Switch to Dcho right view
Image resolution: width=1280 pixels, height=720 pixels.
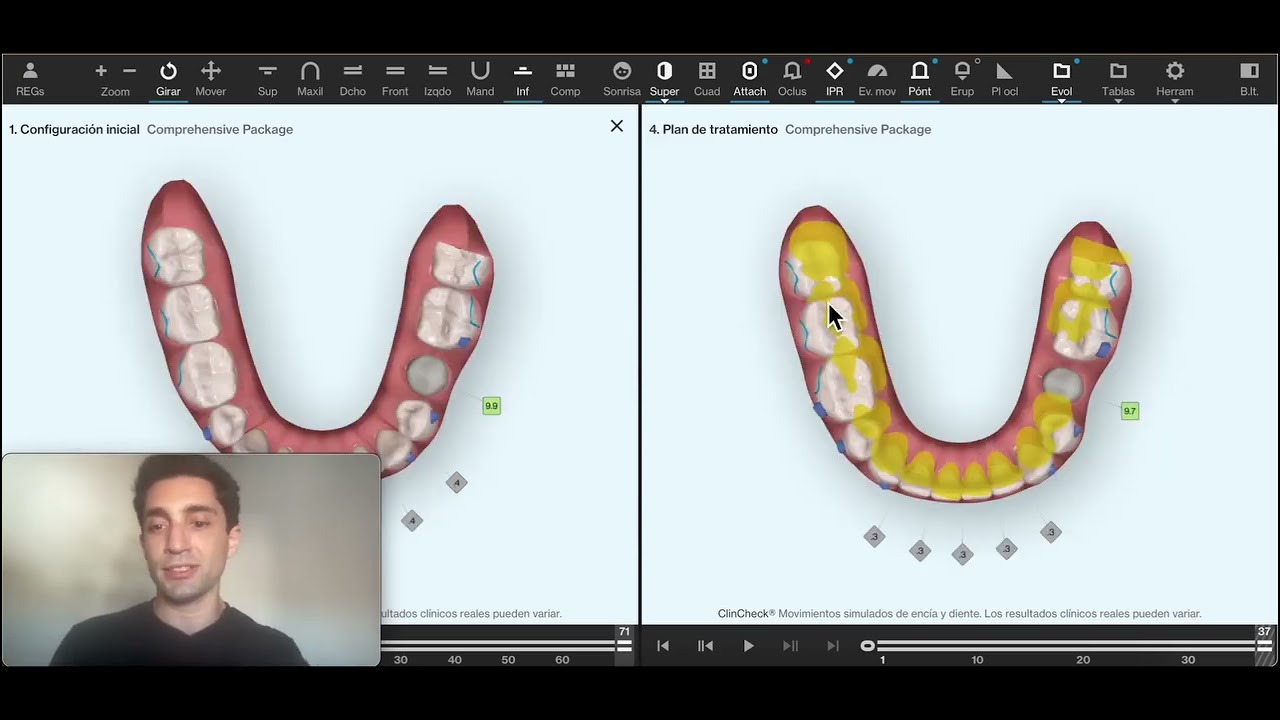352,79
